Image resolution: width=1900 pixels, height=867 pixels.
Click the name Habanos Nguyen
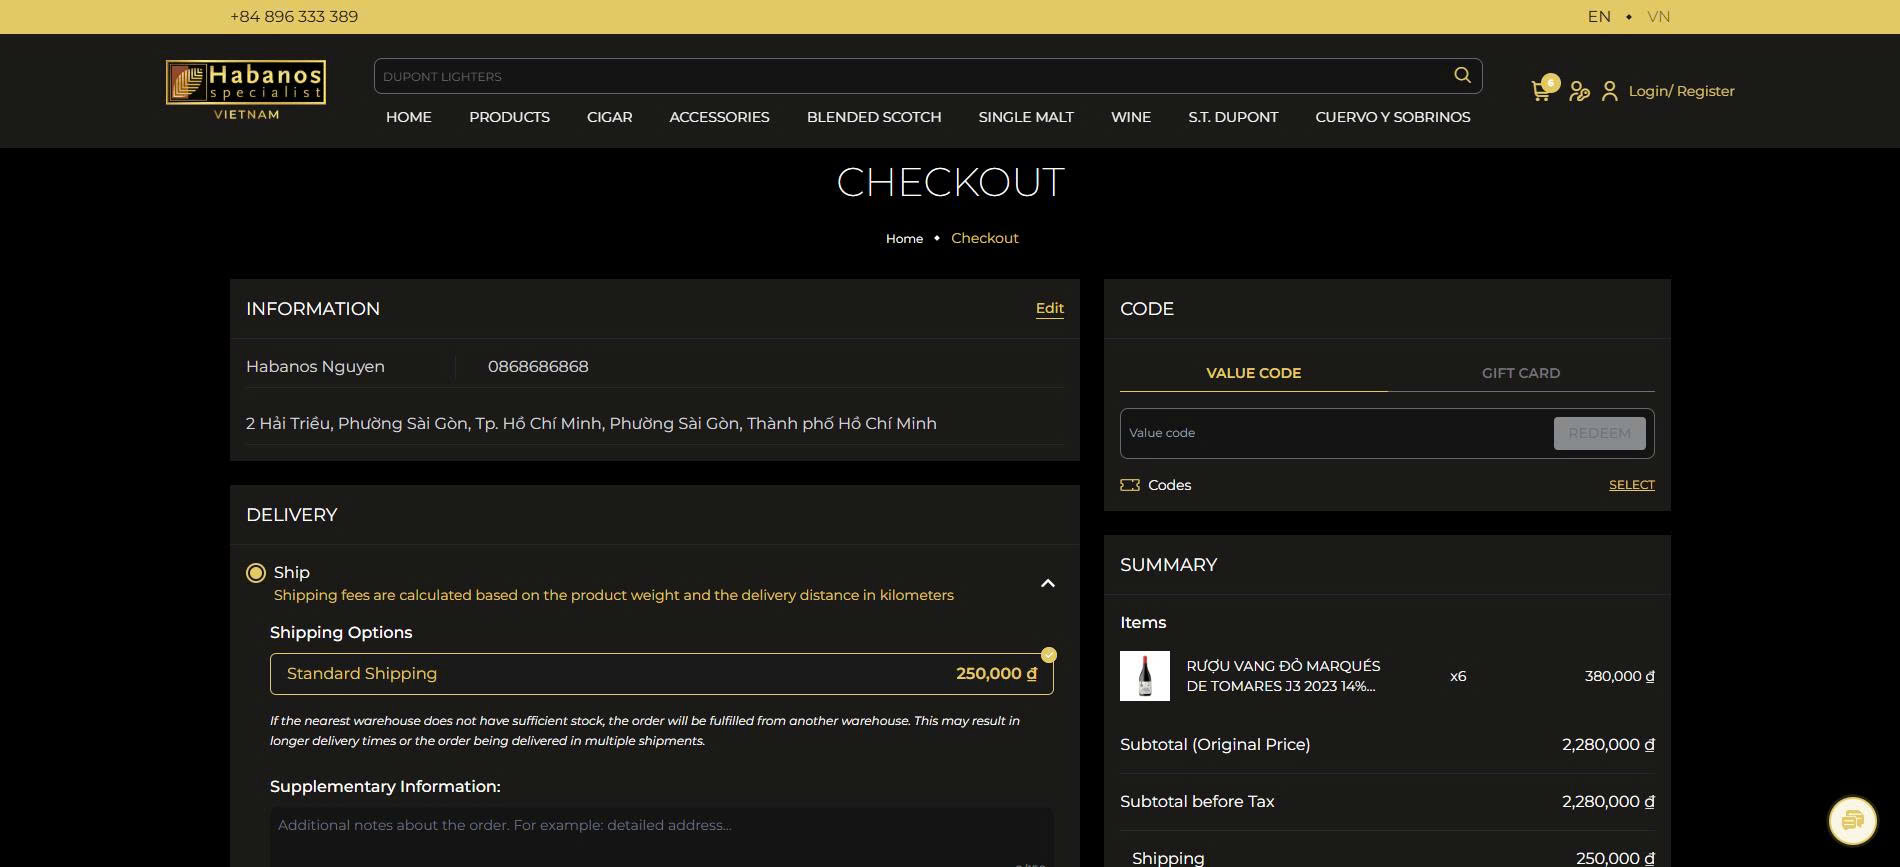pos(315,367)
